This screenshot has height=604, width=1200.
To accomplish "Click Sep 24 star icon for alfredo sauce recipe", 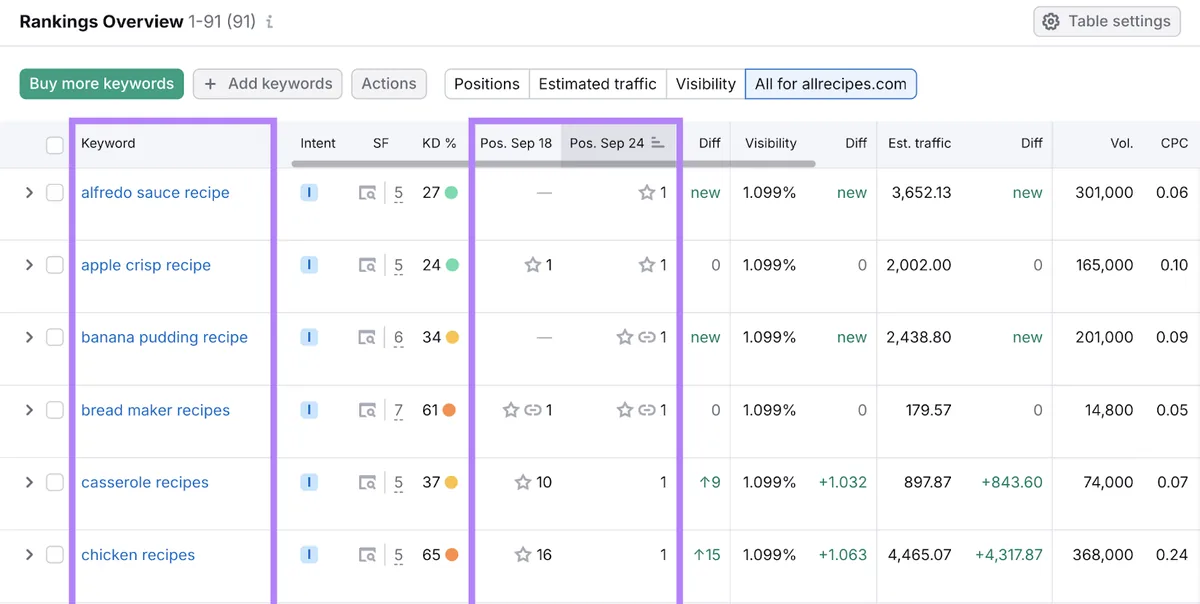I will 647,193.
